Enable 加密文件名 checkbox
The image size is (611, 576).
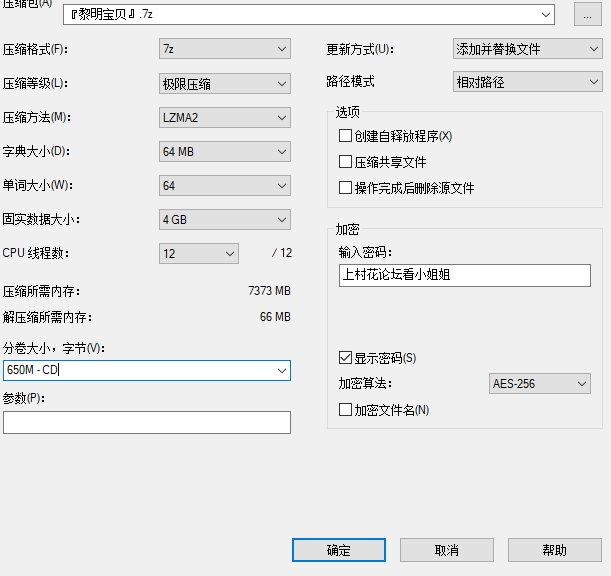(346, 410)
